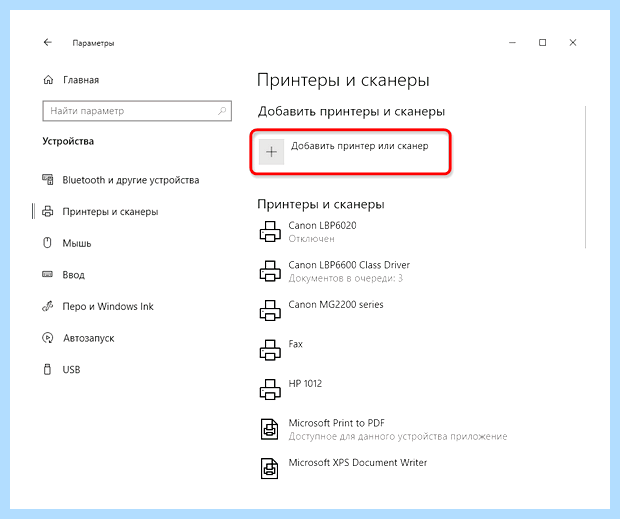Click the Canon LBP6600 printer icon
The height and width of the screenshot is (519, 620).
pyautogui.click(x=270, y=271)
